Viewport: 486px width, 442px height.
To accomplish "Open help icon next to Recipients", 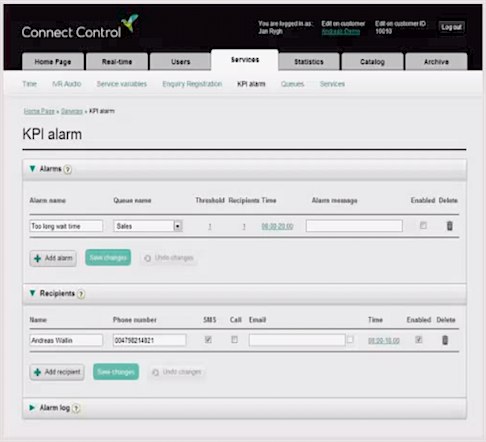I will [x=81, y=294].
